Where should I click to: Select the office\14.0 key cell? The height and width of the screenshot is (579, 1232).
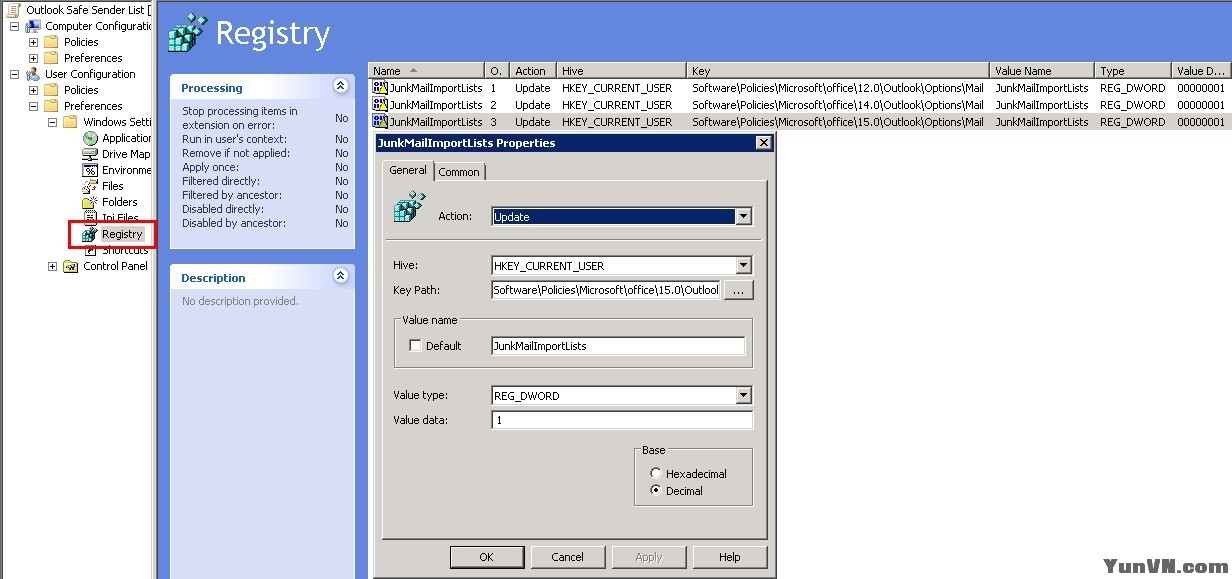[838, 105]
